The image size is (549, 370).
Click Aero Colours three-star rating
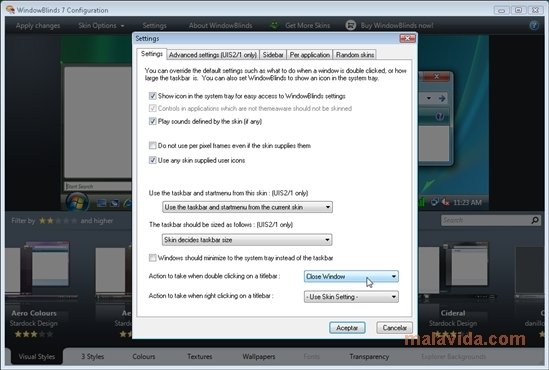(x=34, y=334)
